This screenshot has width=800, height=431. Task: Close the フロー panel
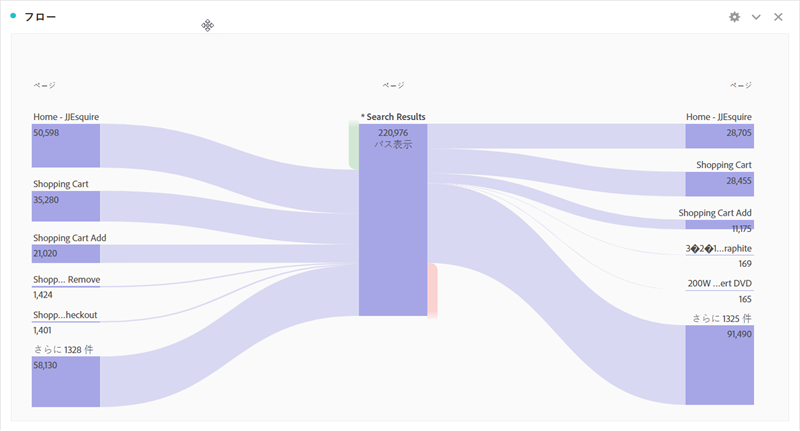(x=778, y=17)
